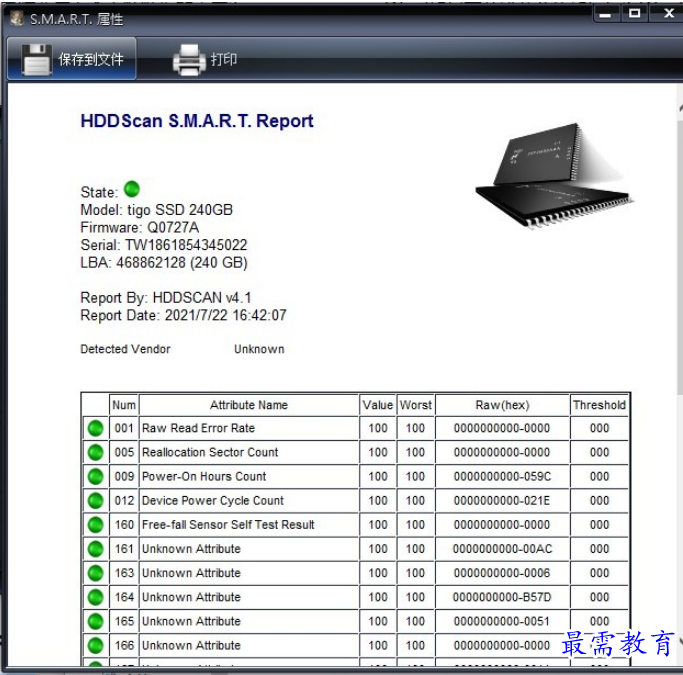Screen dimensions: 683x675
Task: Click raw value 0000000000-059C
Action: (x=502, y=476)
